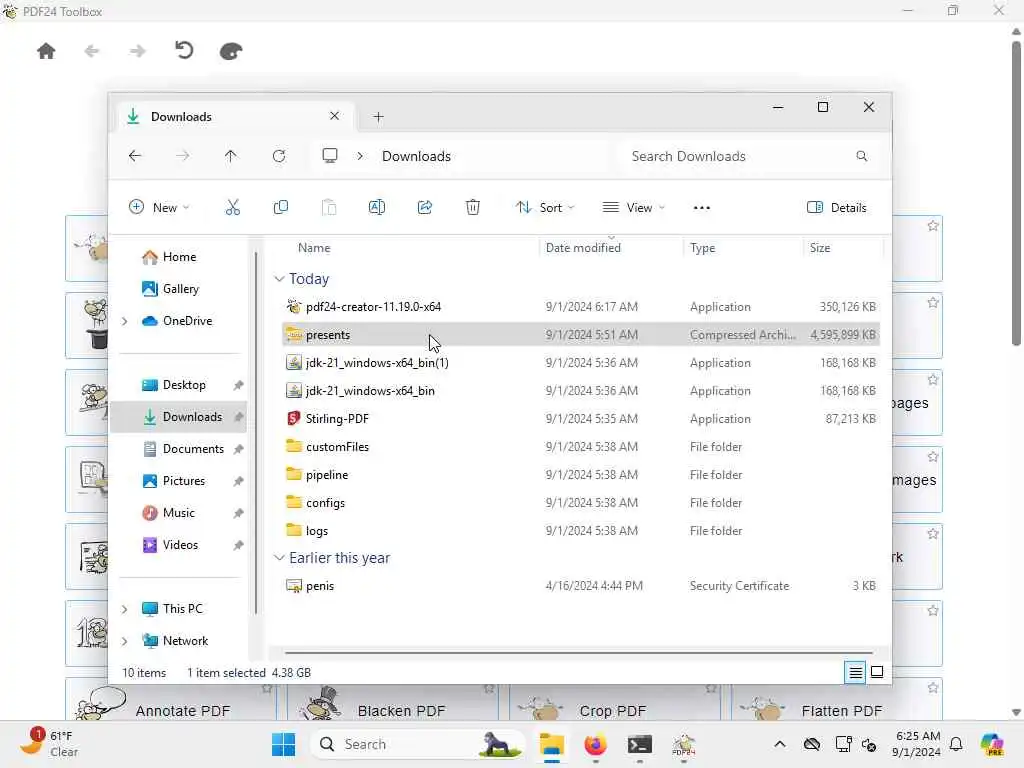The width and height of the screenshot is (1024, 768).
Task: Click the file list horizontal scrollbar
Action: (579, 652)
